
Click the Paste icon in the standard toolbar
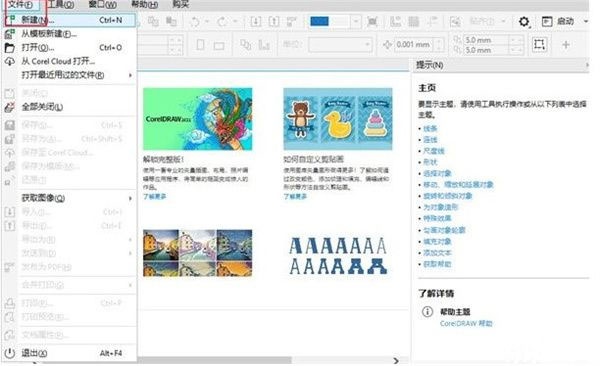[171, 21]
